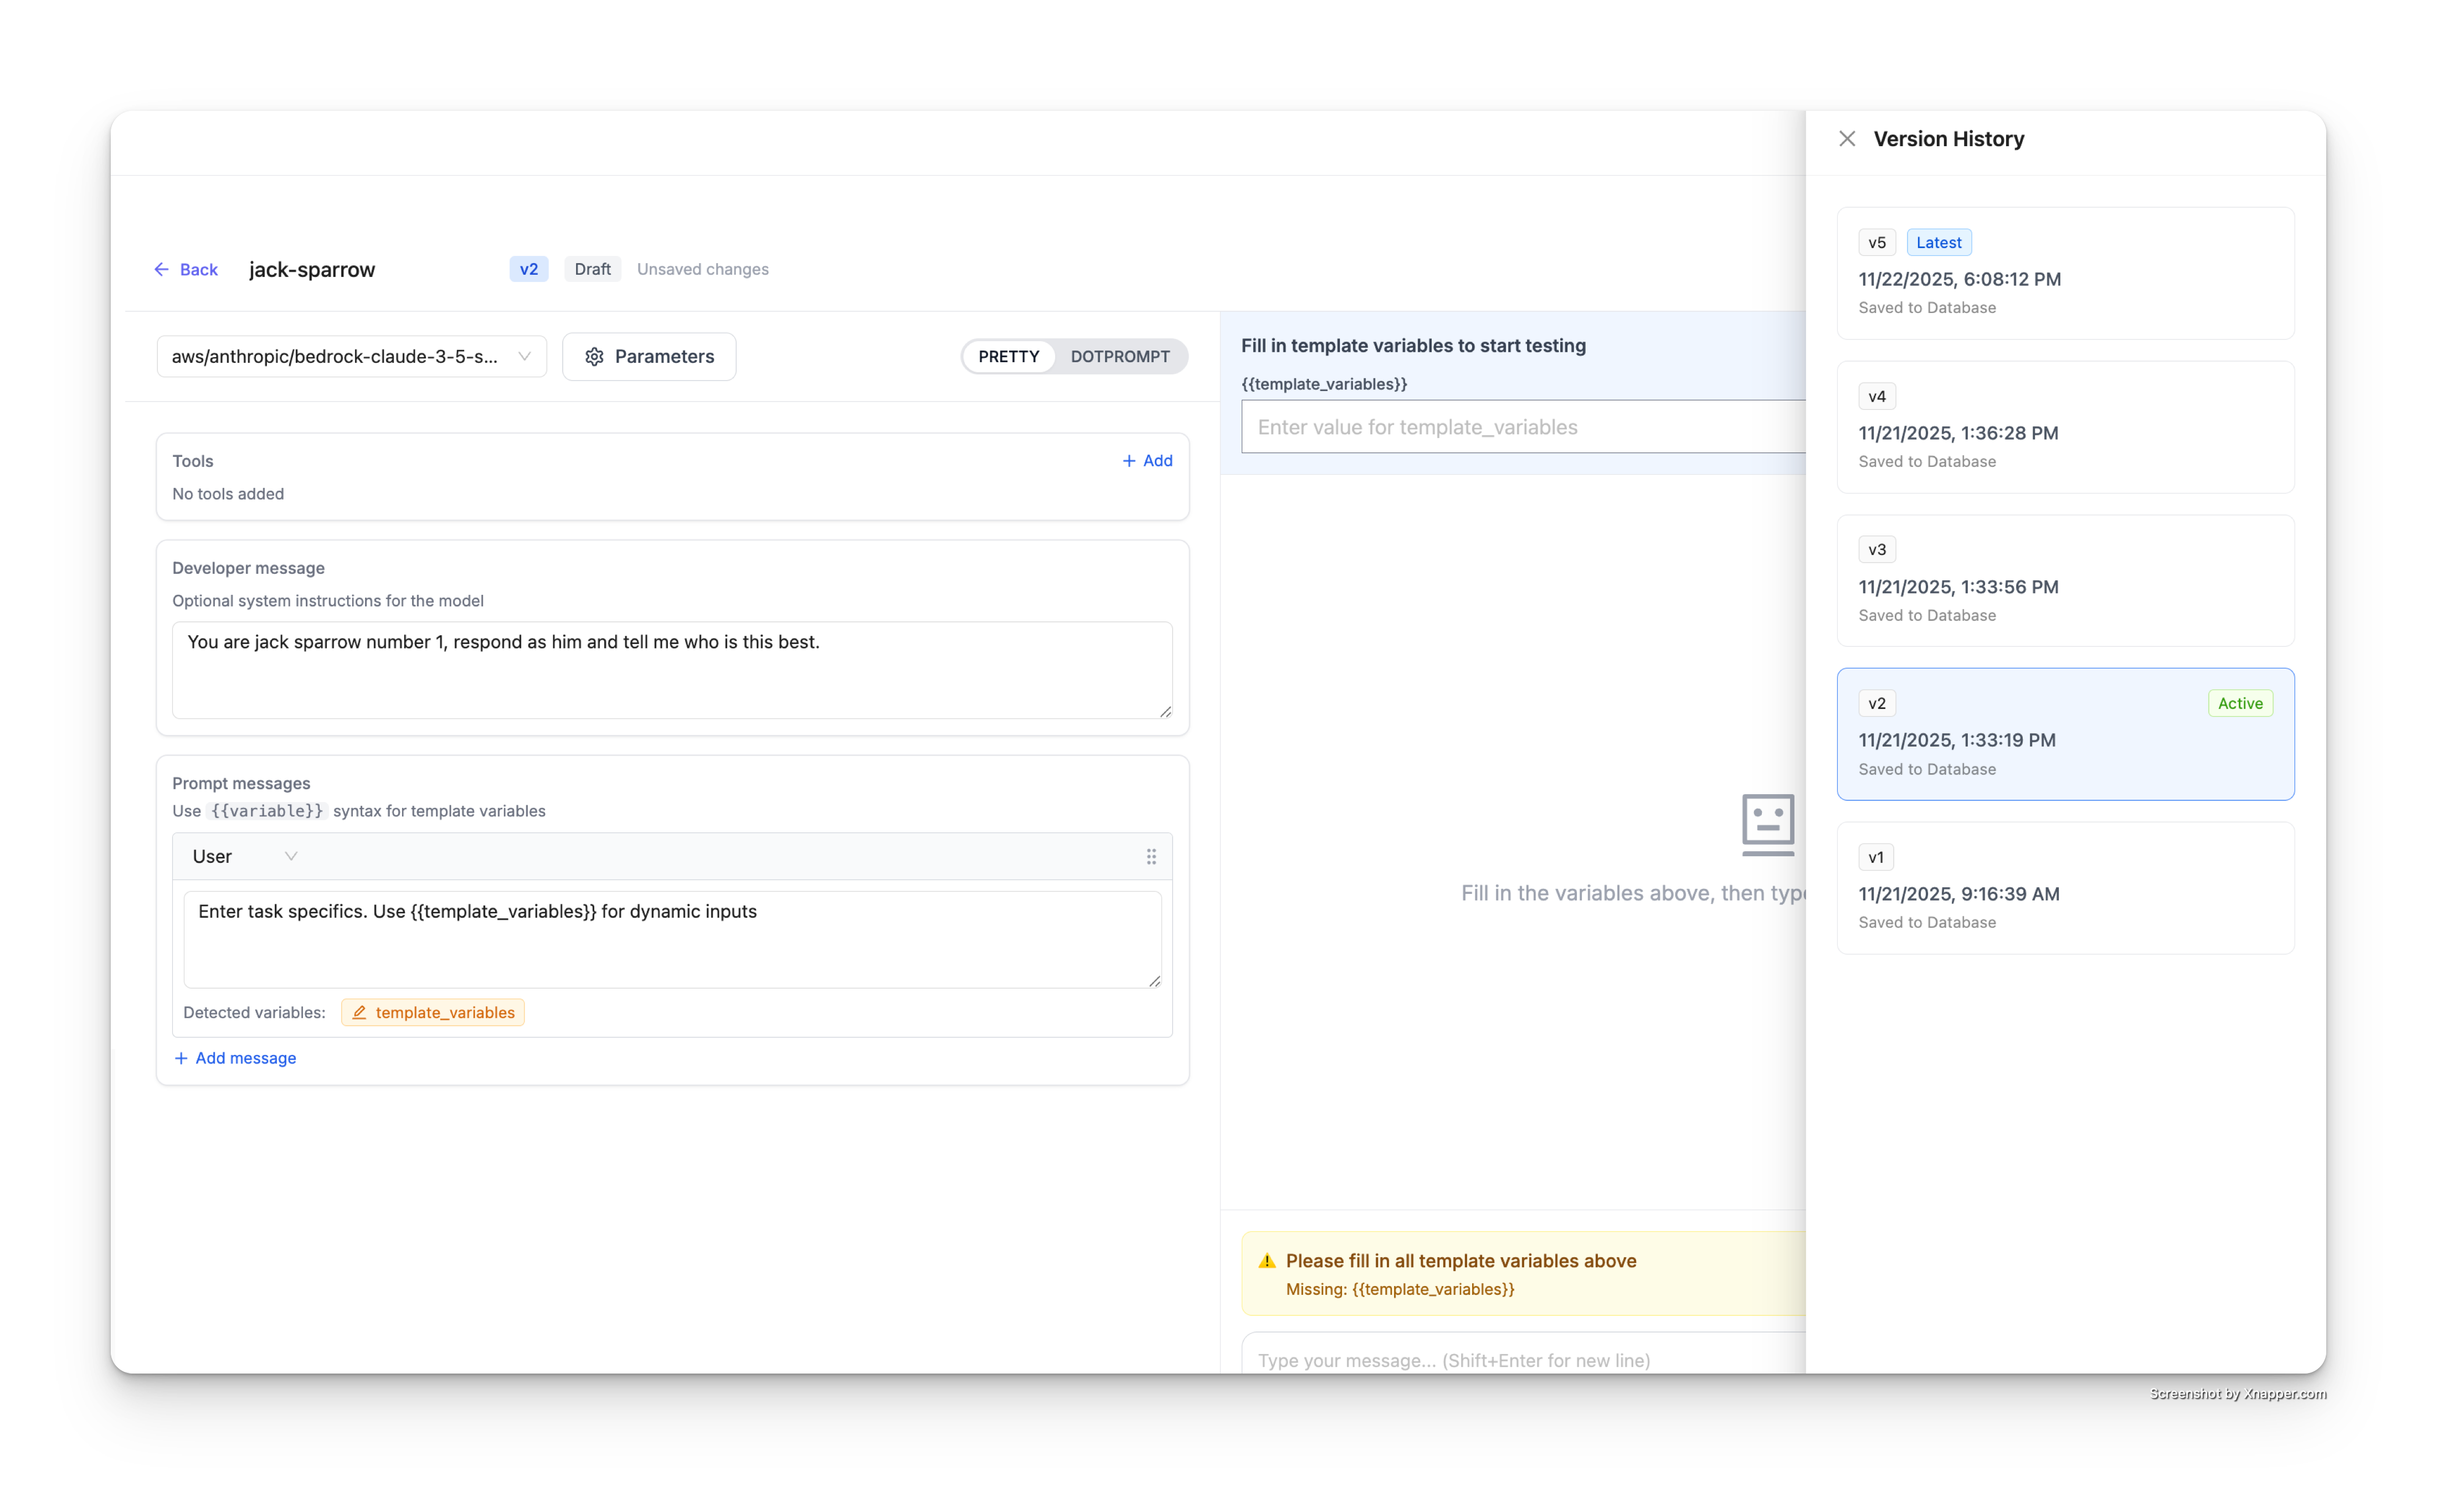The image size is (2437, 1512).
Task: Switch to PRETTY view mode
Action: tap(1008, 357)
